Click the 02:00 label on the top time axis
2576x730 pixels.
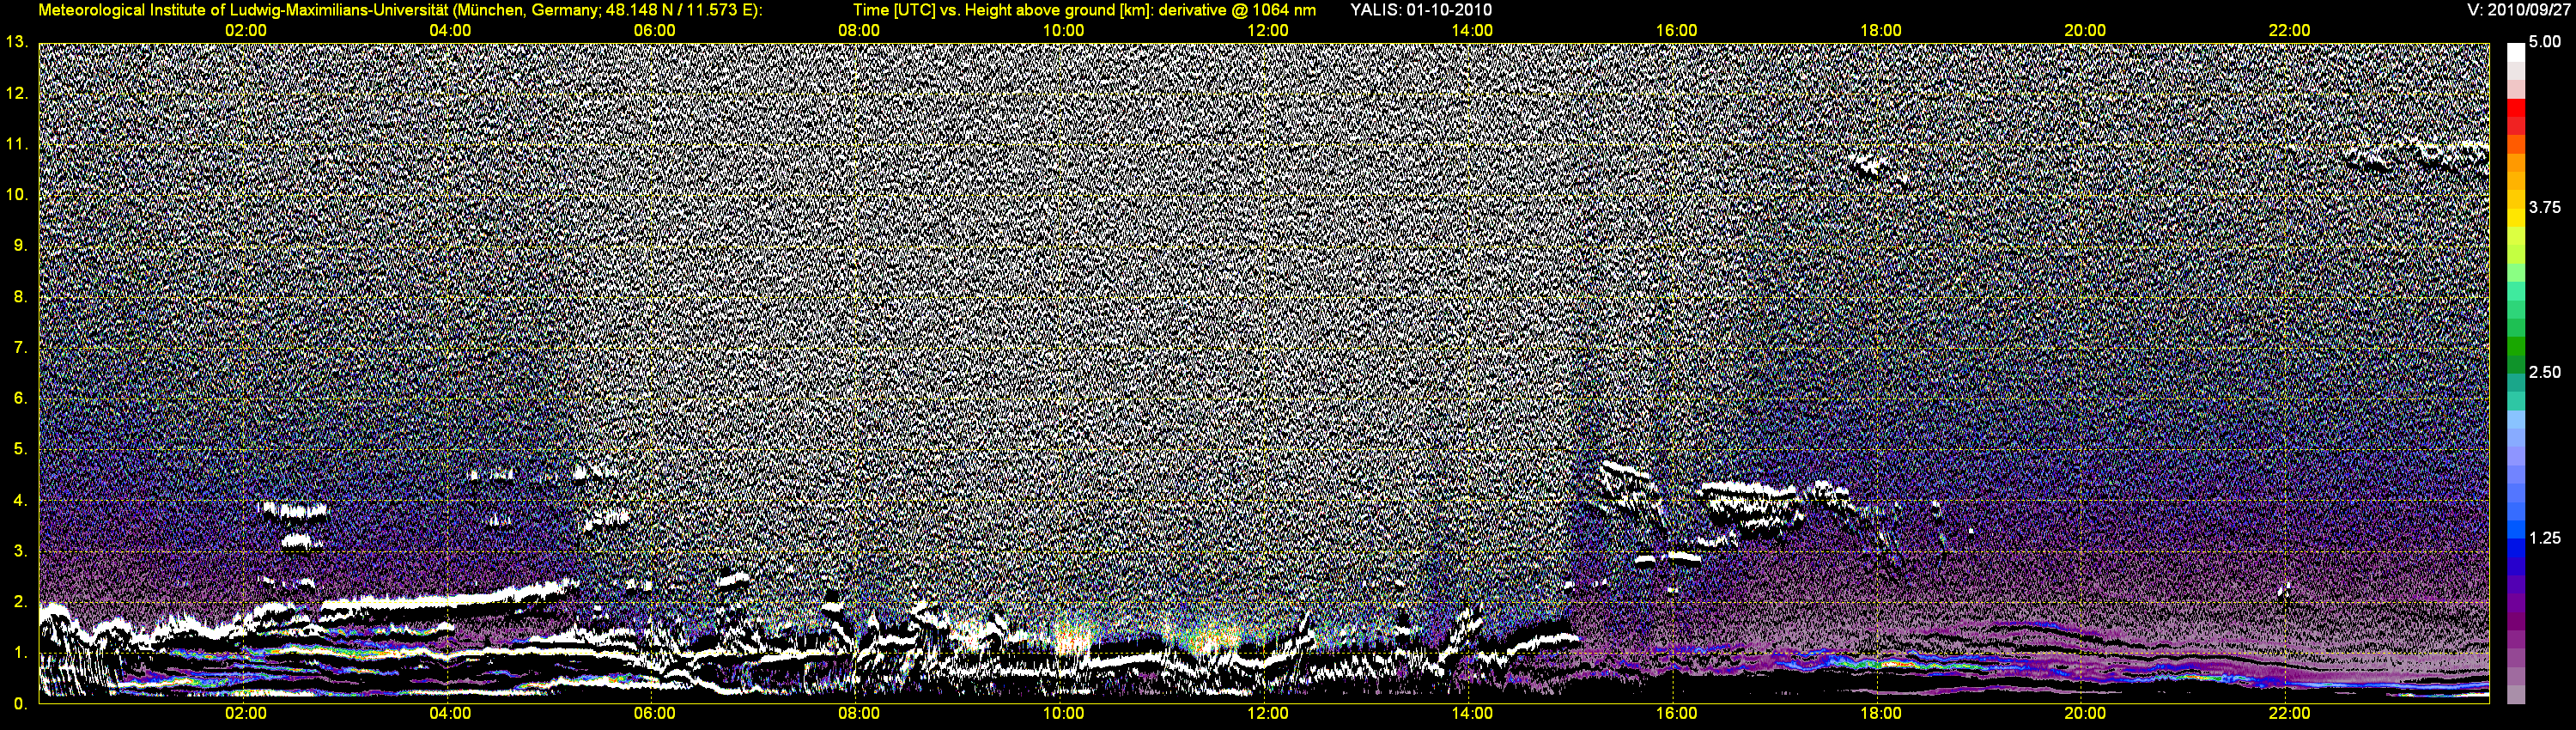click(x=246, y=31)
